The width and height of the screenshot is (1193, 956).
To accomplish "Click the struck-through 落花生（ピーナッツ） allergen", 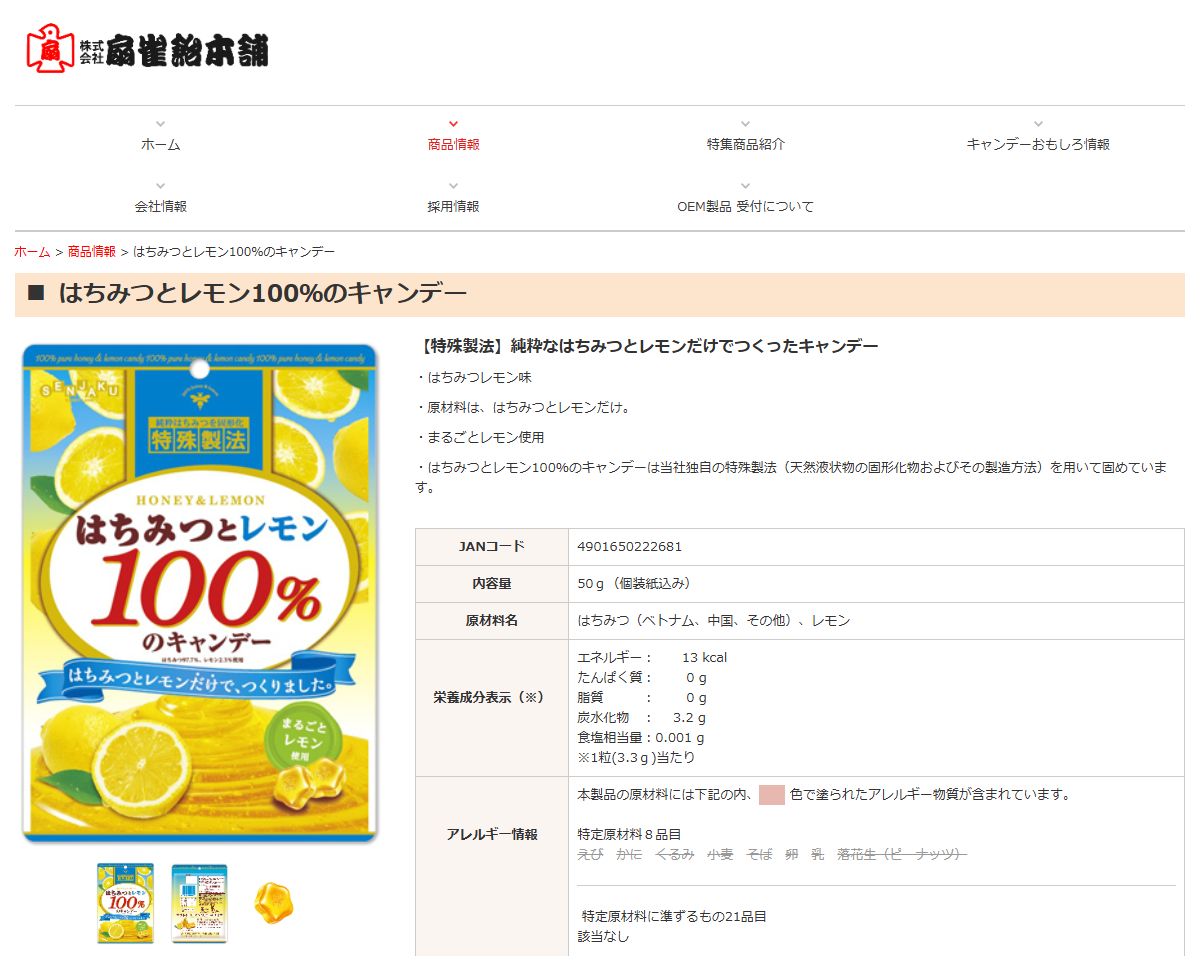I will pyautogui.click(x=902, y=855).
